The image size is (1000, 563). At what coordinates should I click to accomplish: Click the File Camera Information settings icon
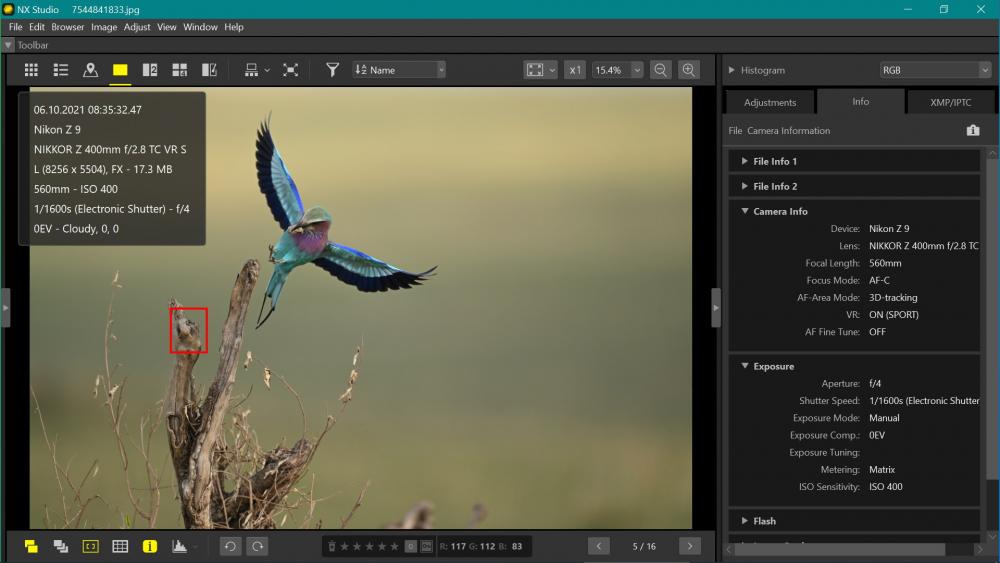pos(973,130)
